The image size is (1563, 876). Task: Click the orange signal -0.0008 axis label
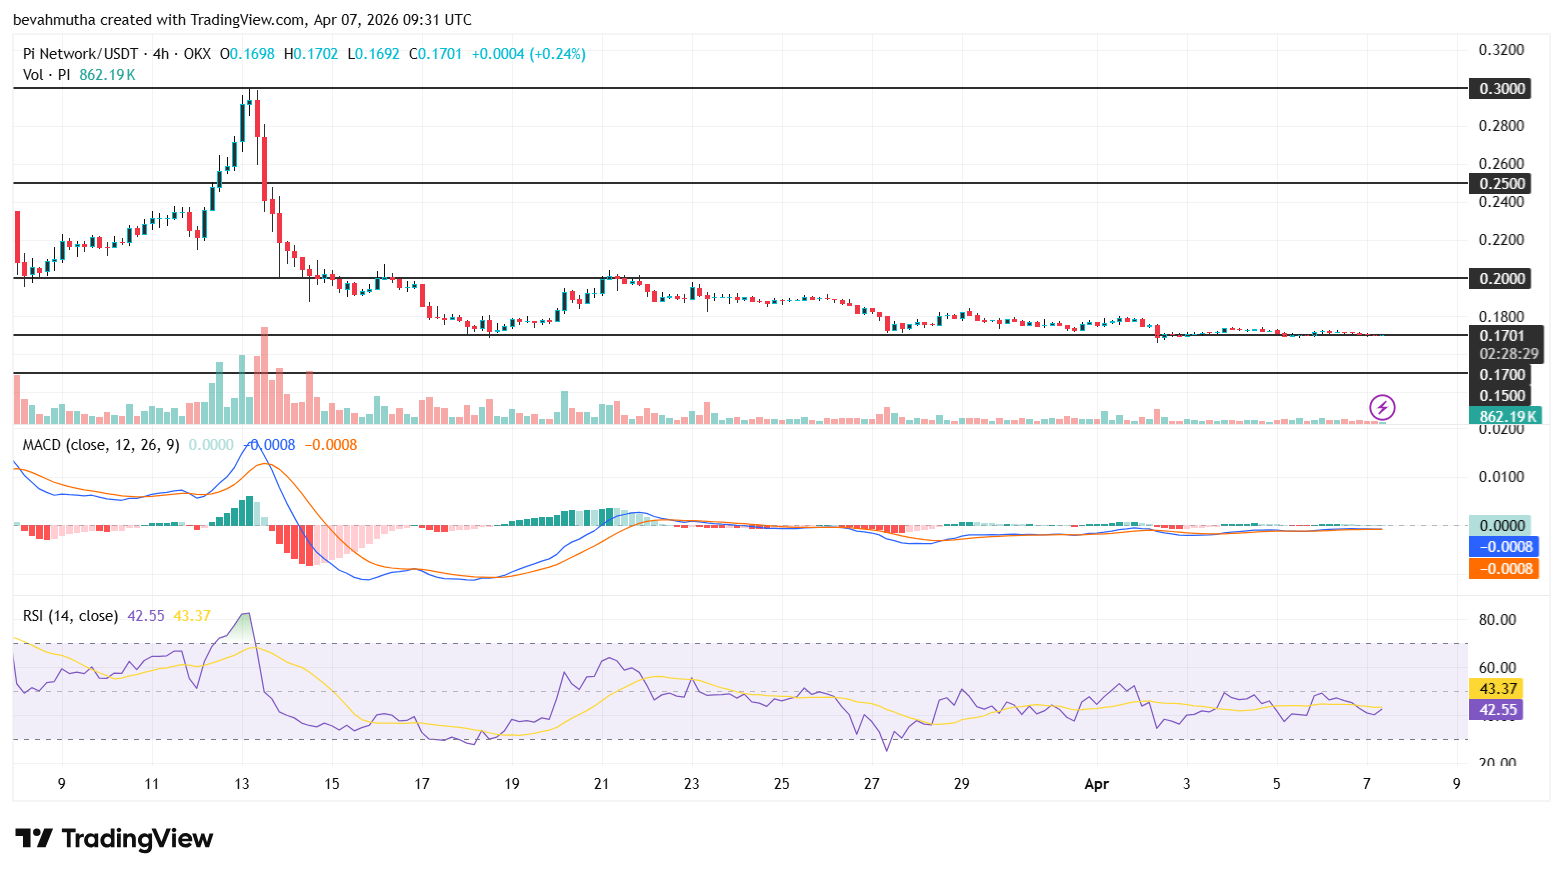point(1504,569)
